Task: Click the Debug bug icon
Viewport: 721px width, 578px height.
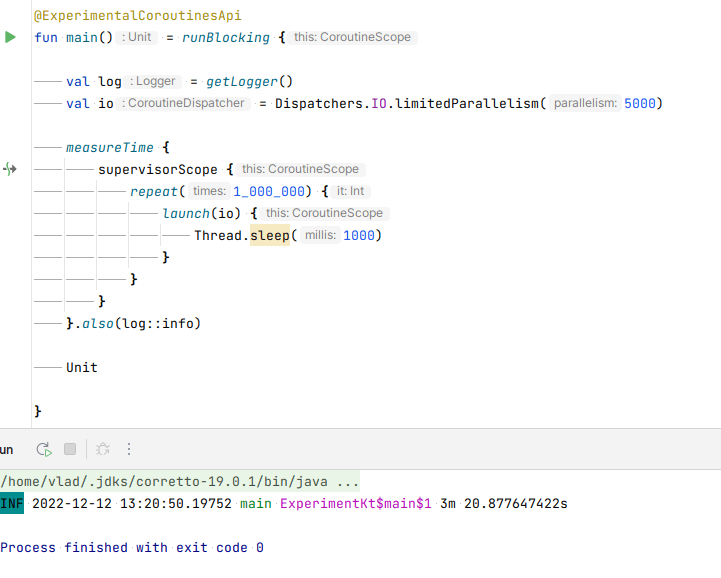Action: pyautogui.click(x=103, y=450)
